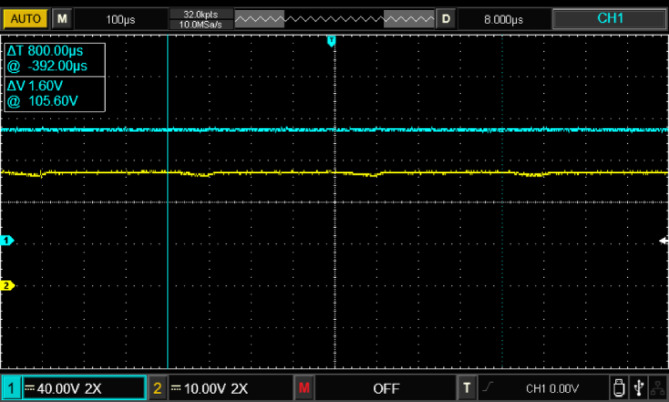This screenshot has width=669, height=402.
Task: Click the T trigger label in bottom bar
Action: coord(467,388)
